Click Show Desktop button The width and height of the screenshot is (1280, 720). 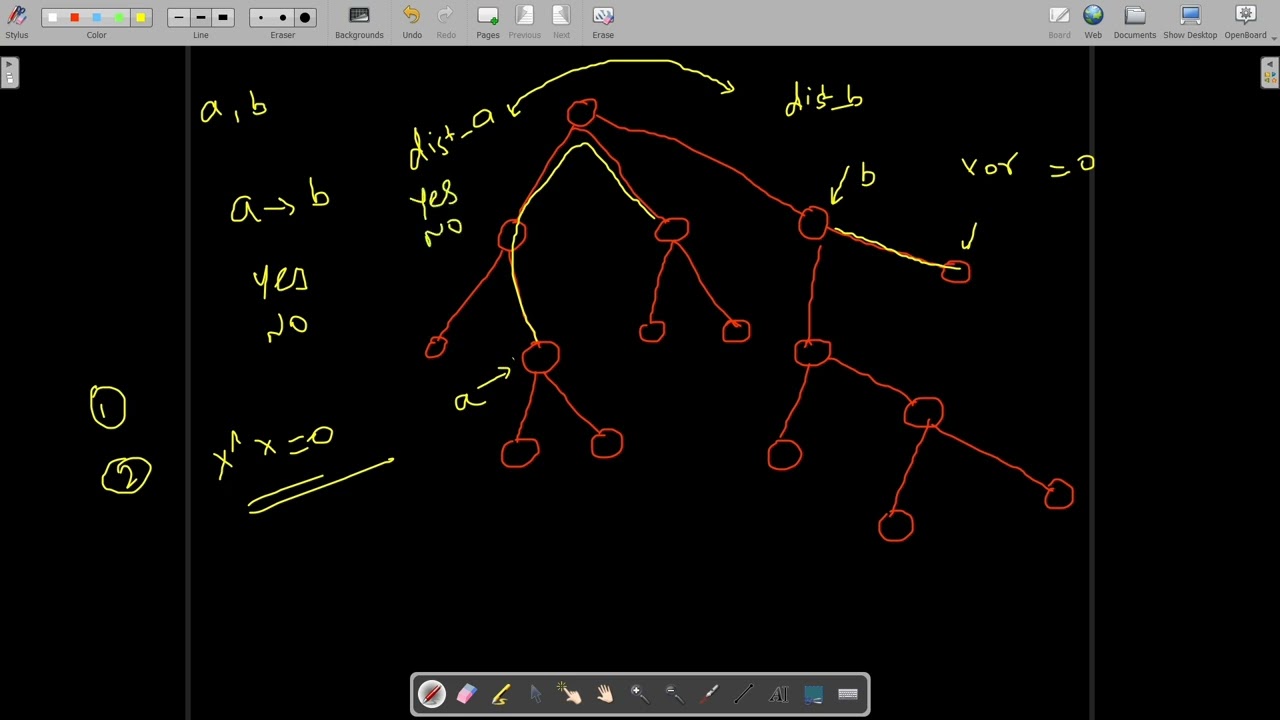click(1190, 22)
